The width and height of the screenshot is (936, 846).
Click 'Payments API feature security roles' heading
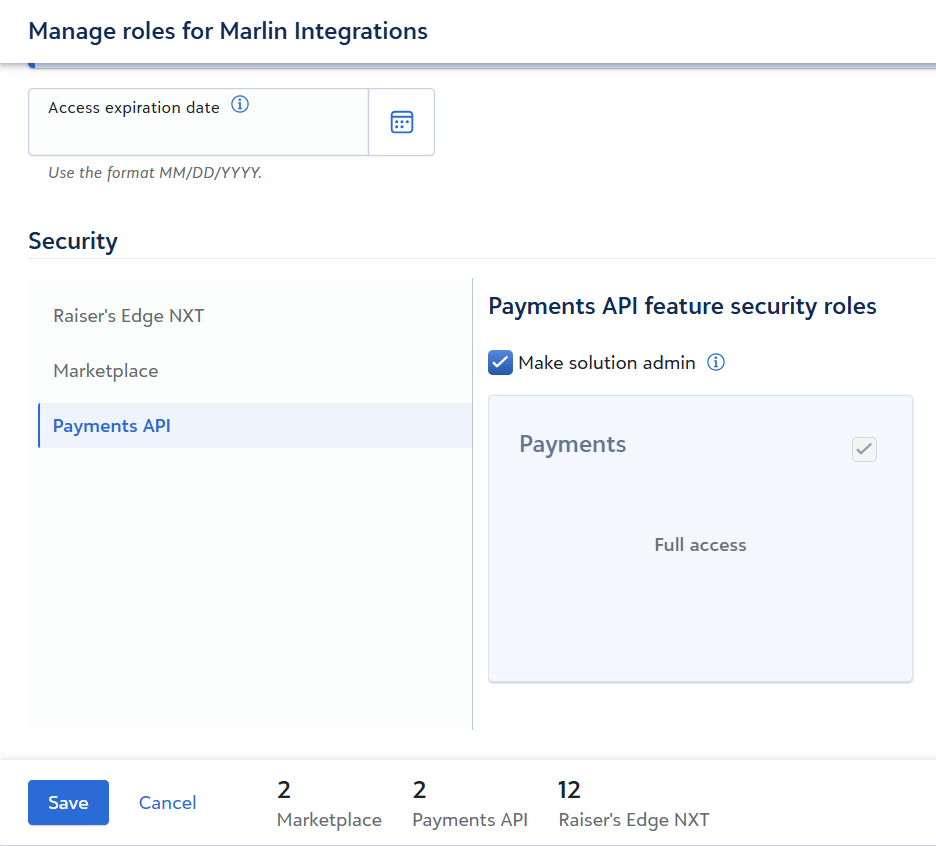click(682, 307)
